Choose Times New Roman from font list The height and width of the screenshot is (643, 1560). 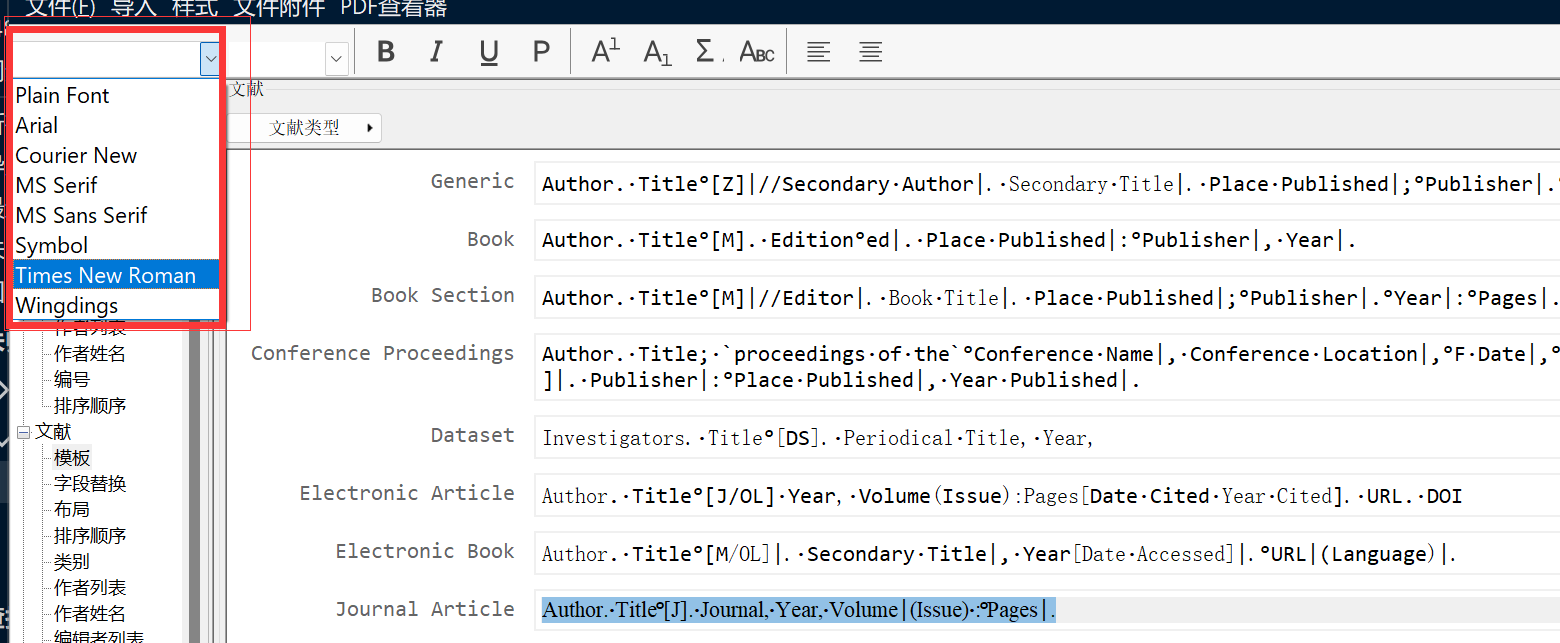[116, 275]
